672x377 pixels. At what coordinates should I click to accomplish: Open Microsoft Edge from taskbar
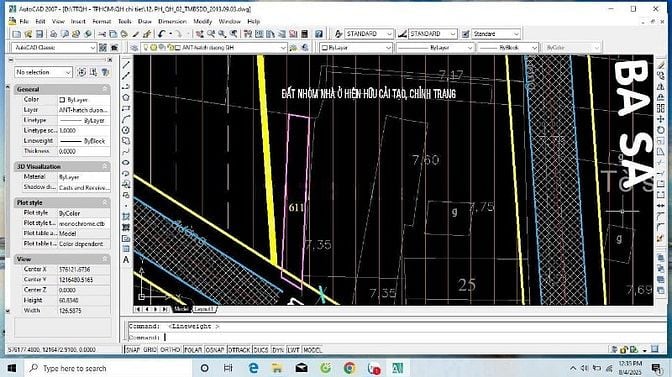(253, 368)
